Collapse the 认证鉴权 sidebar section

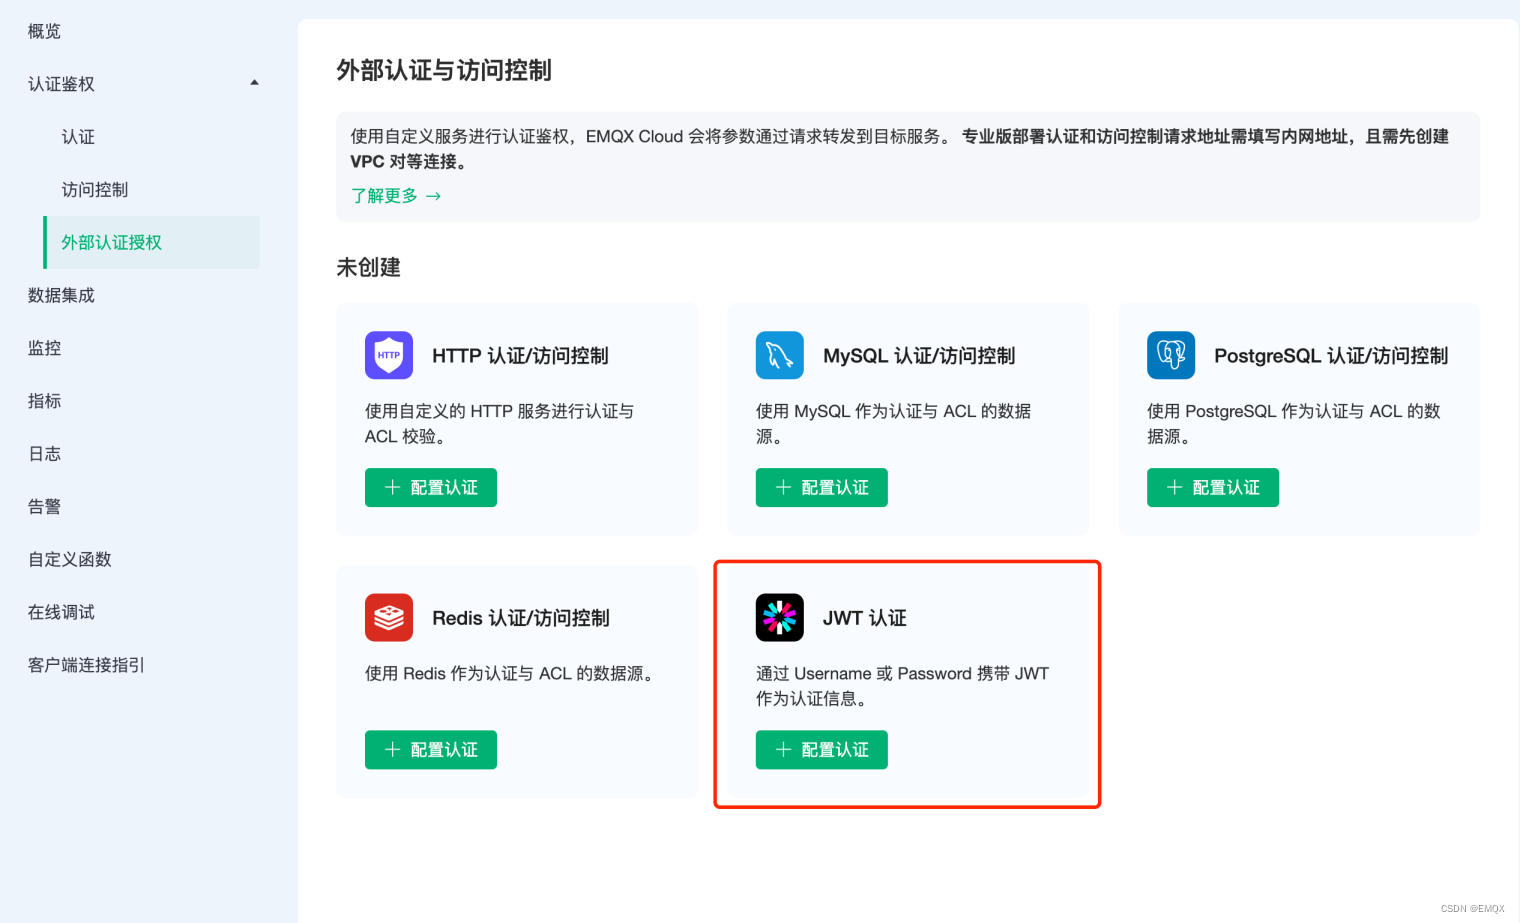point(255,83)
